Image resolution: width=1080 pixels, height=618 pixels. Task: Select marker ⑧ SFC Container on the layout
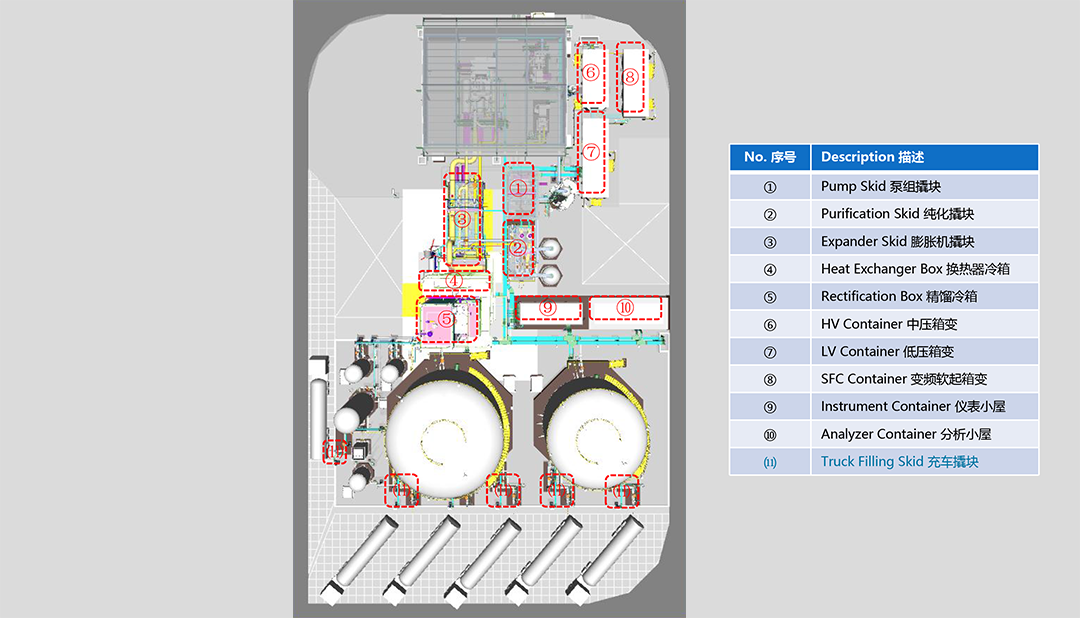[x=630, y=76]
